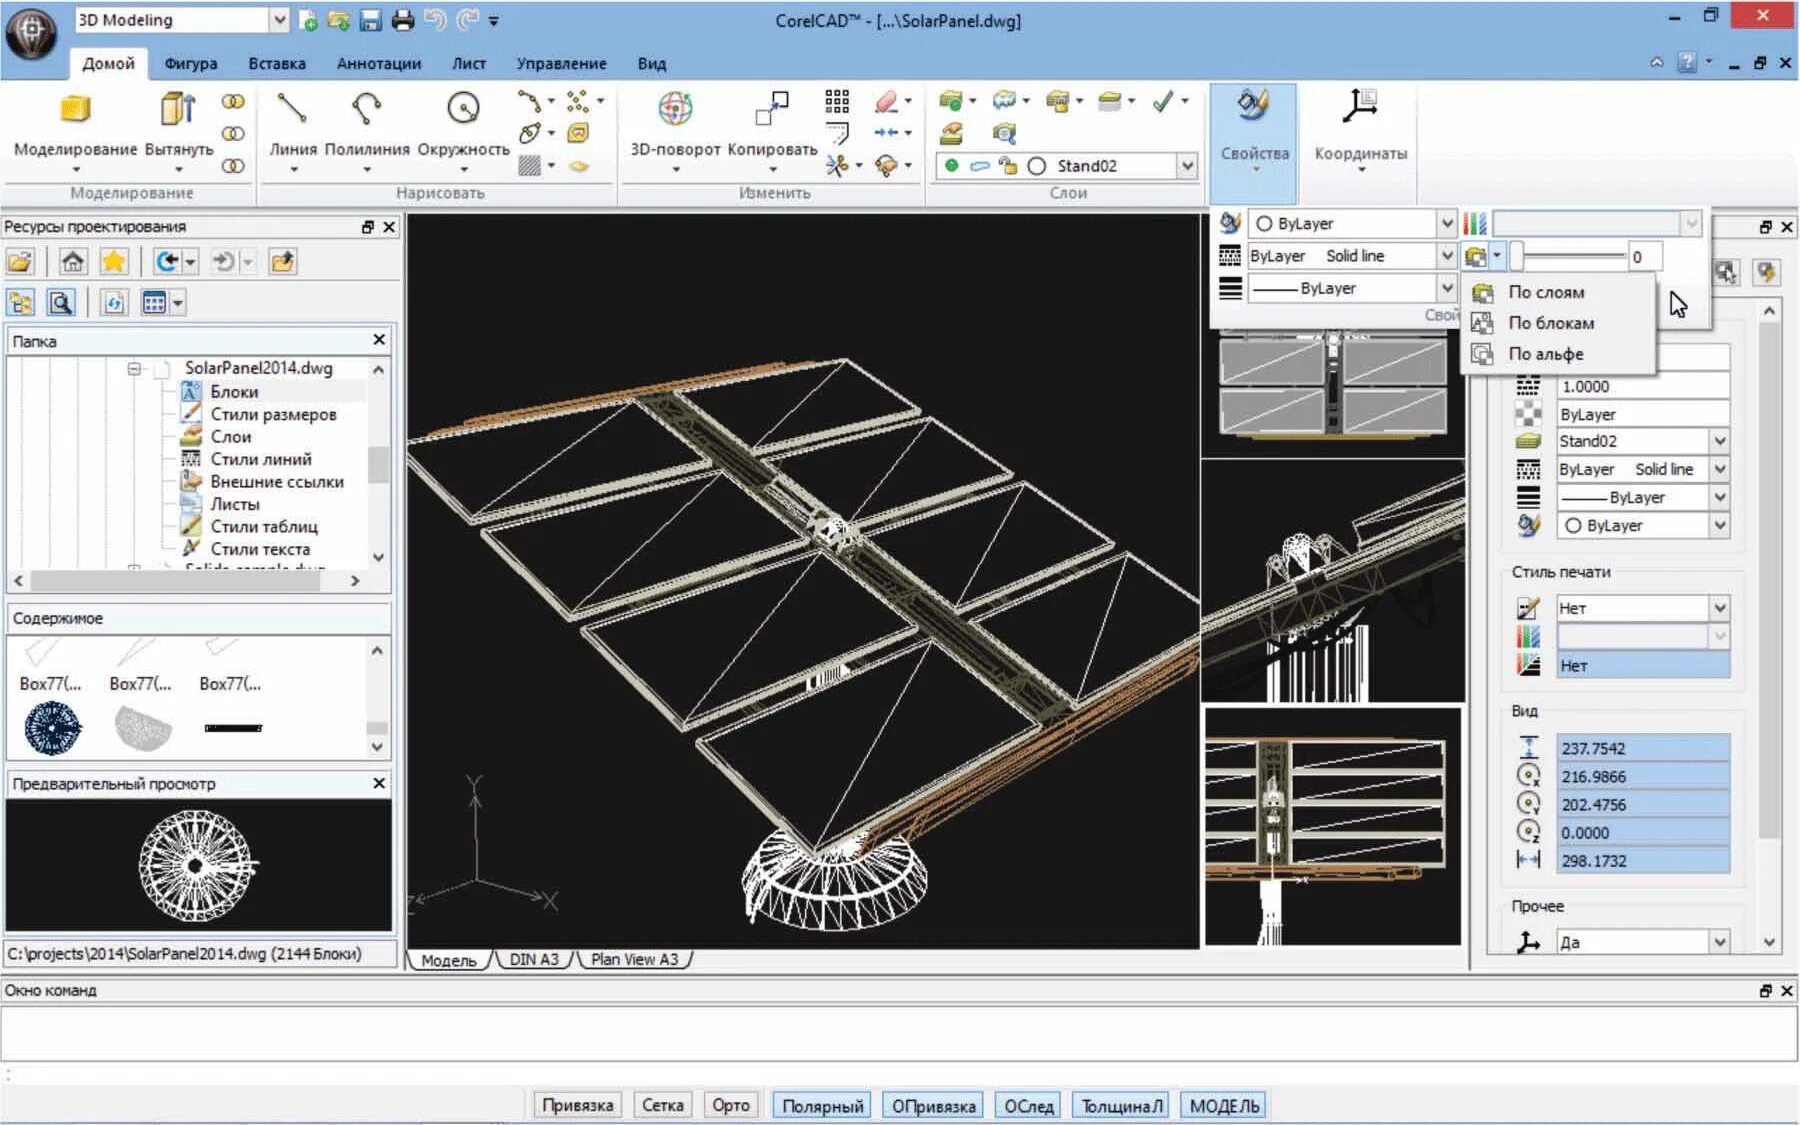Open the Аннотации ribbon tab
This screenshot has height=1125, width=1800.
click(x=378, y=63)
